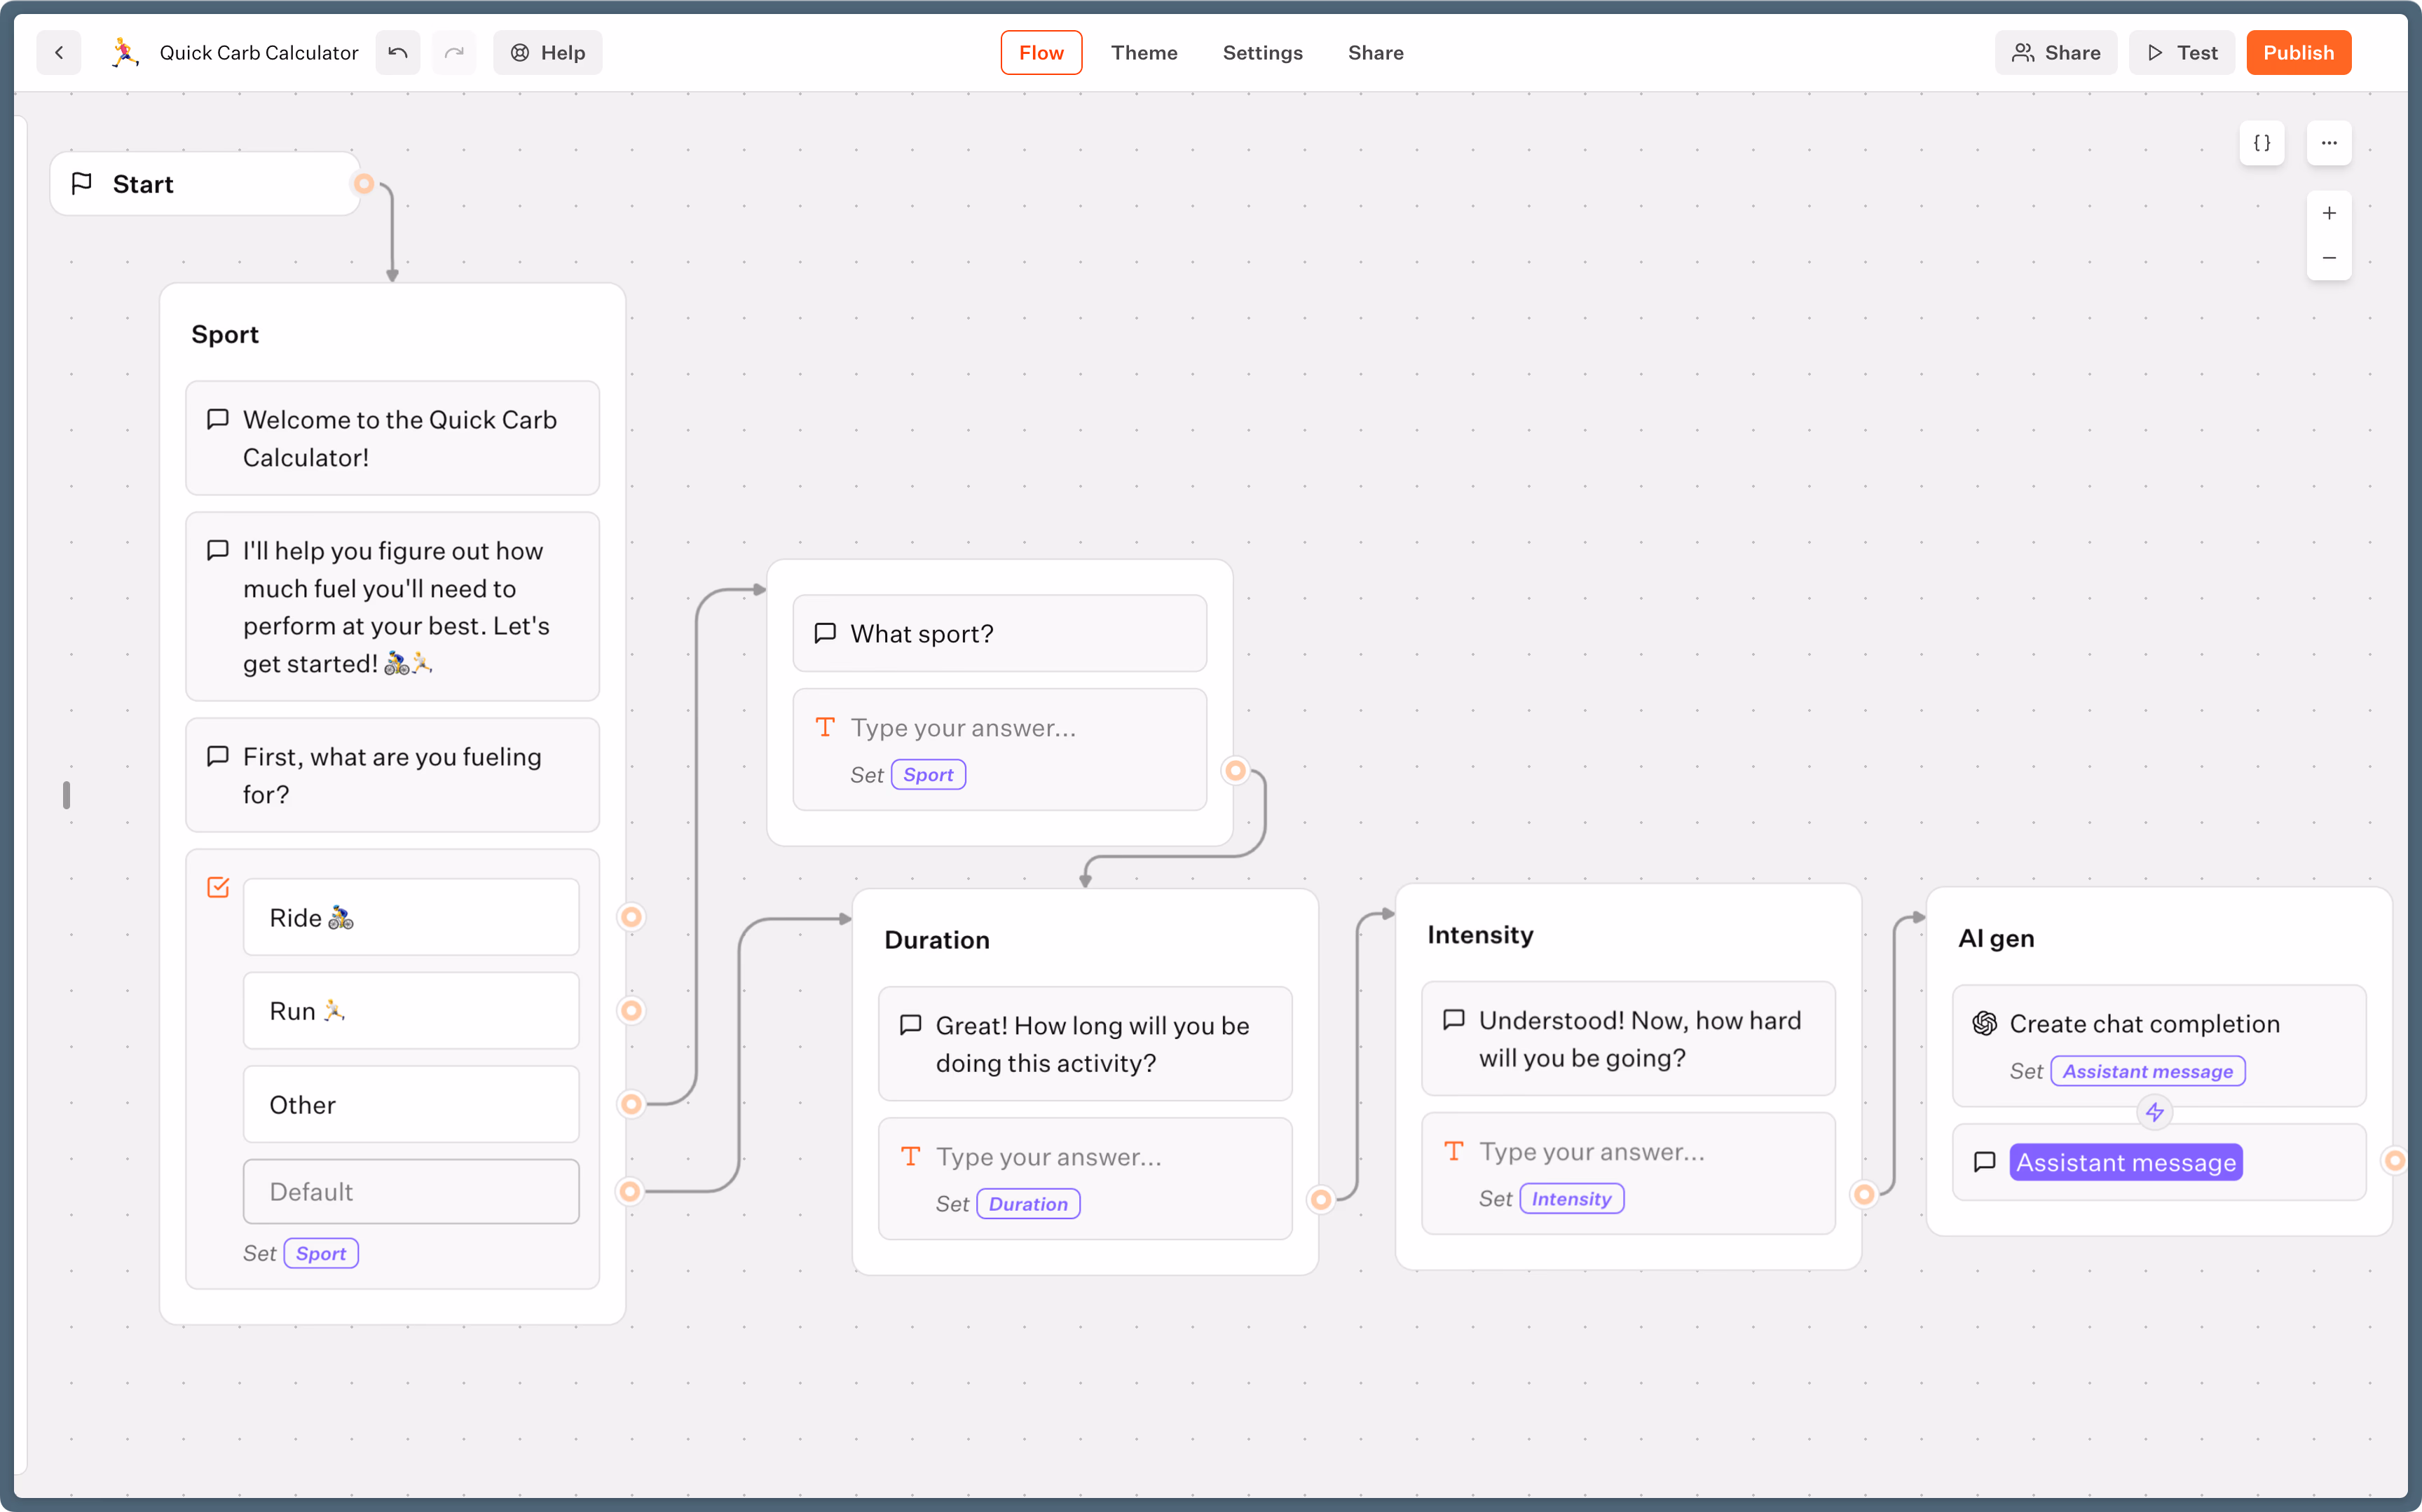Zoom in with the plus button
The image size is (2422, 1512).
click(2328, 214)
